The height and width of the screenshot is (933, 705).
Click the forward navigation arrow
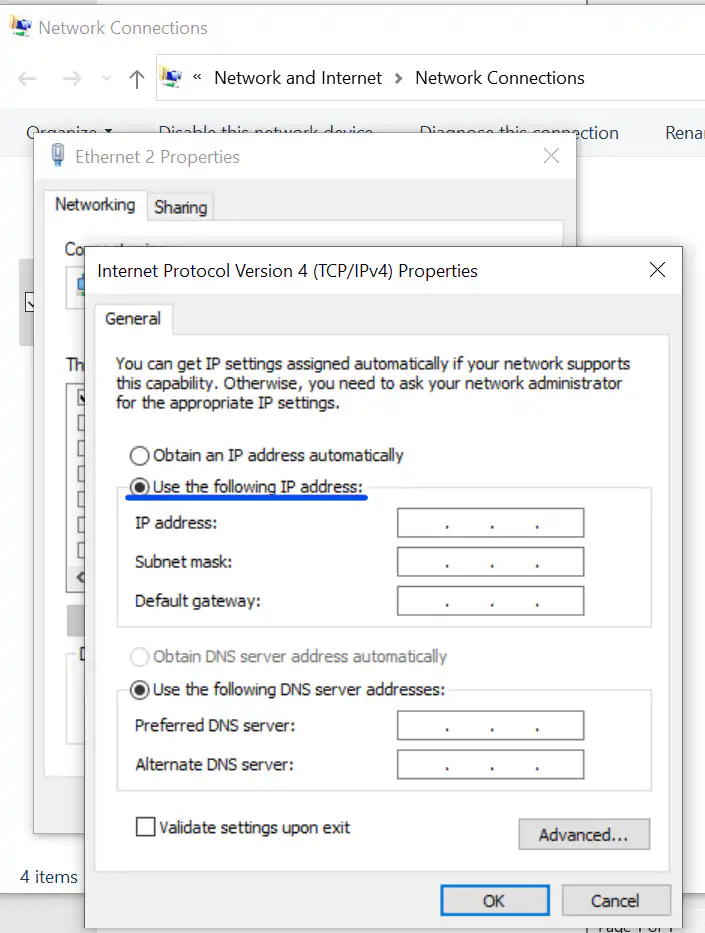coord(71,79)
